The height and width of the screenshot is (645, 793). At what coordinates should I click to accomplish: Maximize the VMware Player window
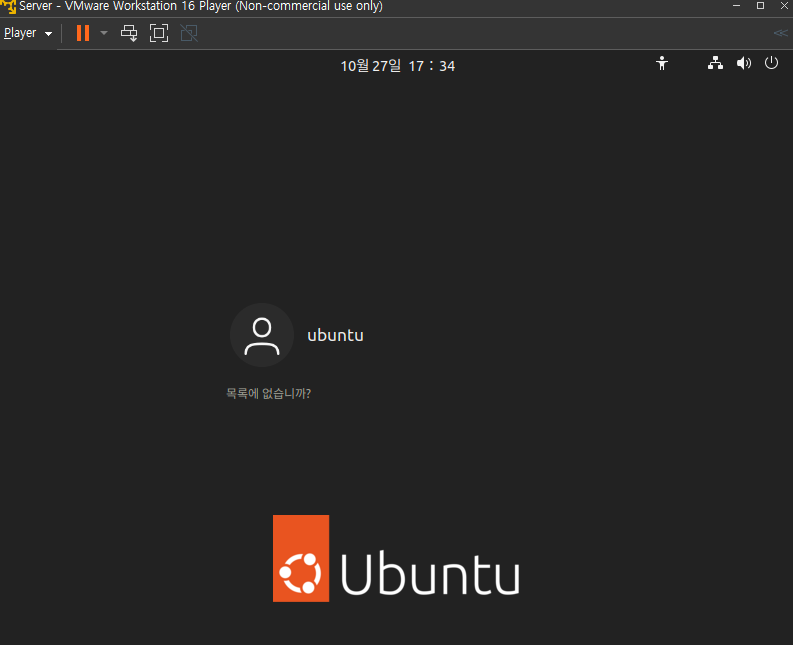click(760, 6)
